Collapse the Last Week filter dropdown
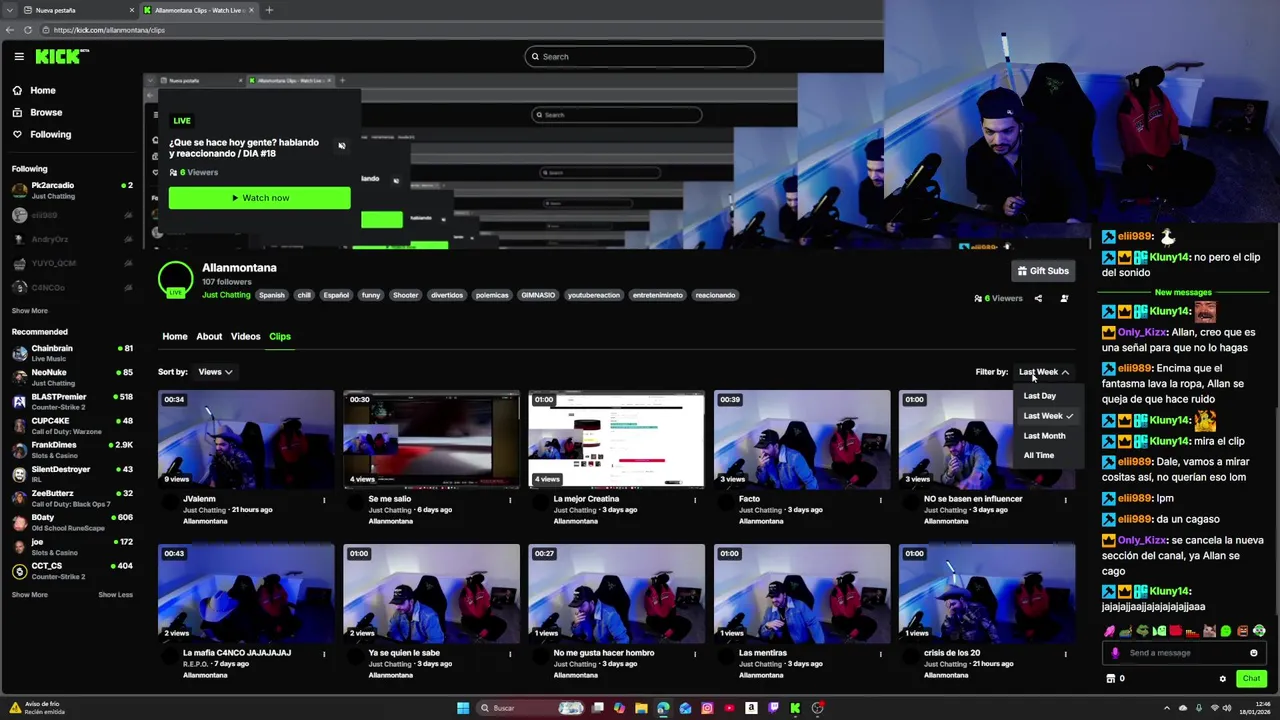This screenshot has height=720, width=1280. [x=1044, y=372]
